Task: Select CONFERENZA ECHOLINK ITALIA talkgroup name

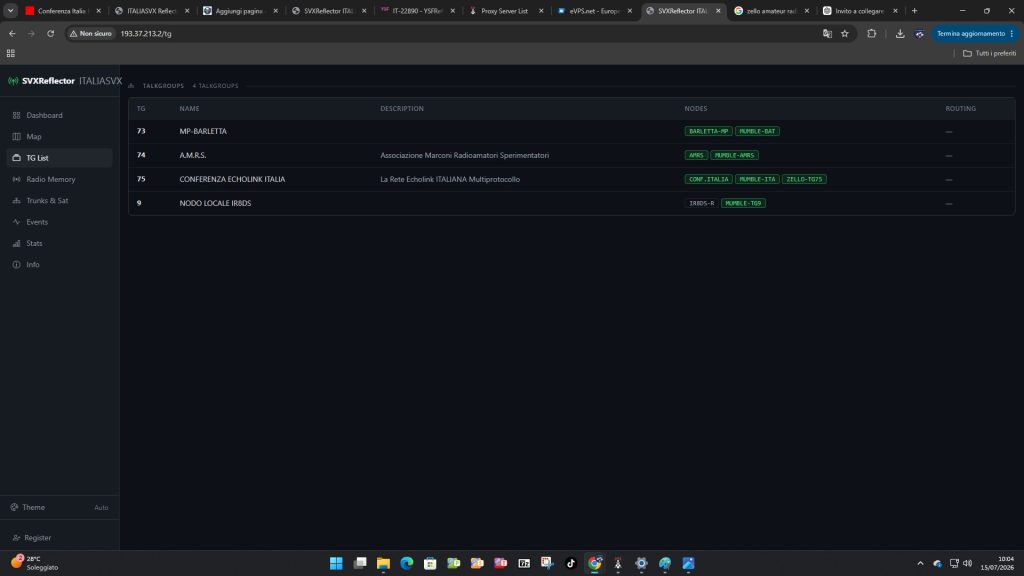Action: click(232, 179)
